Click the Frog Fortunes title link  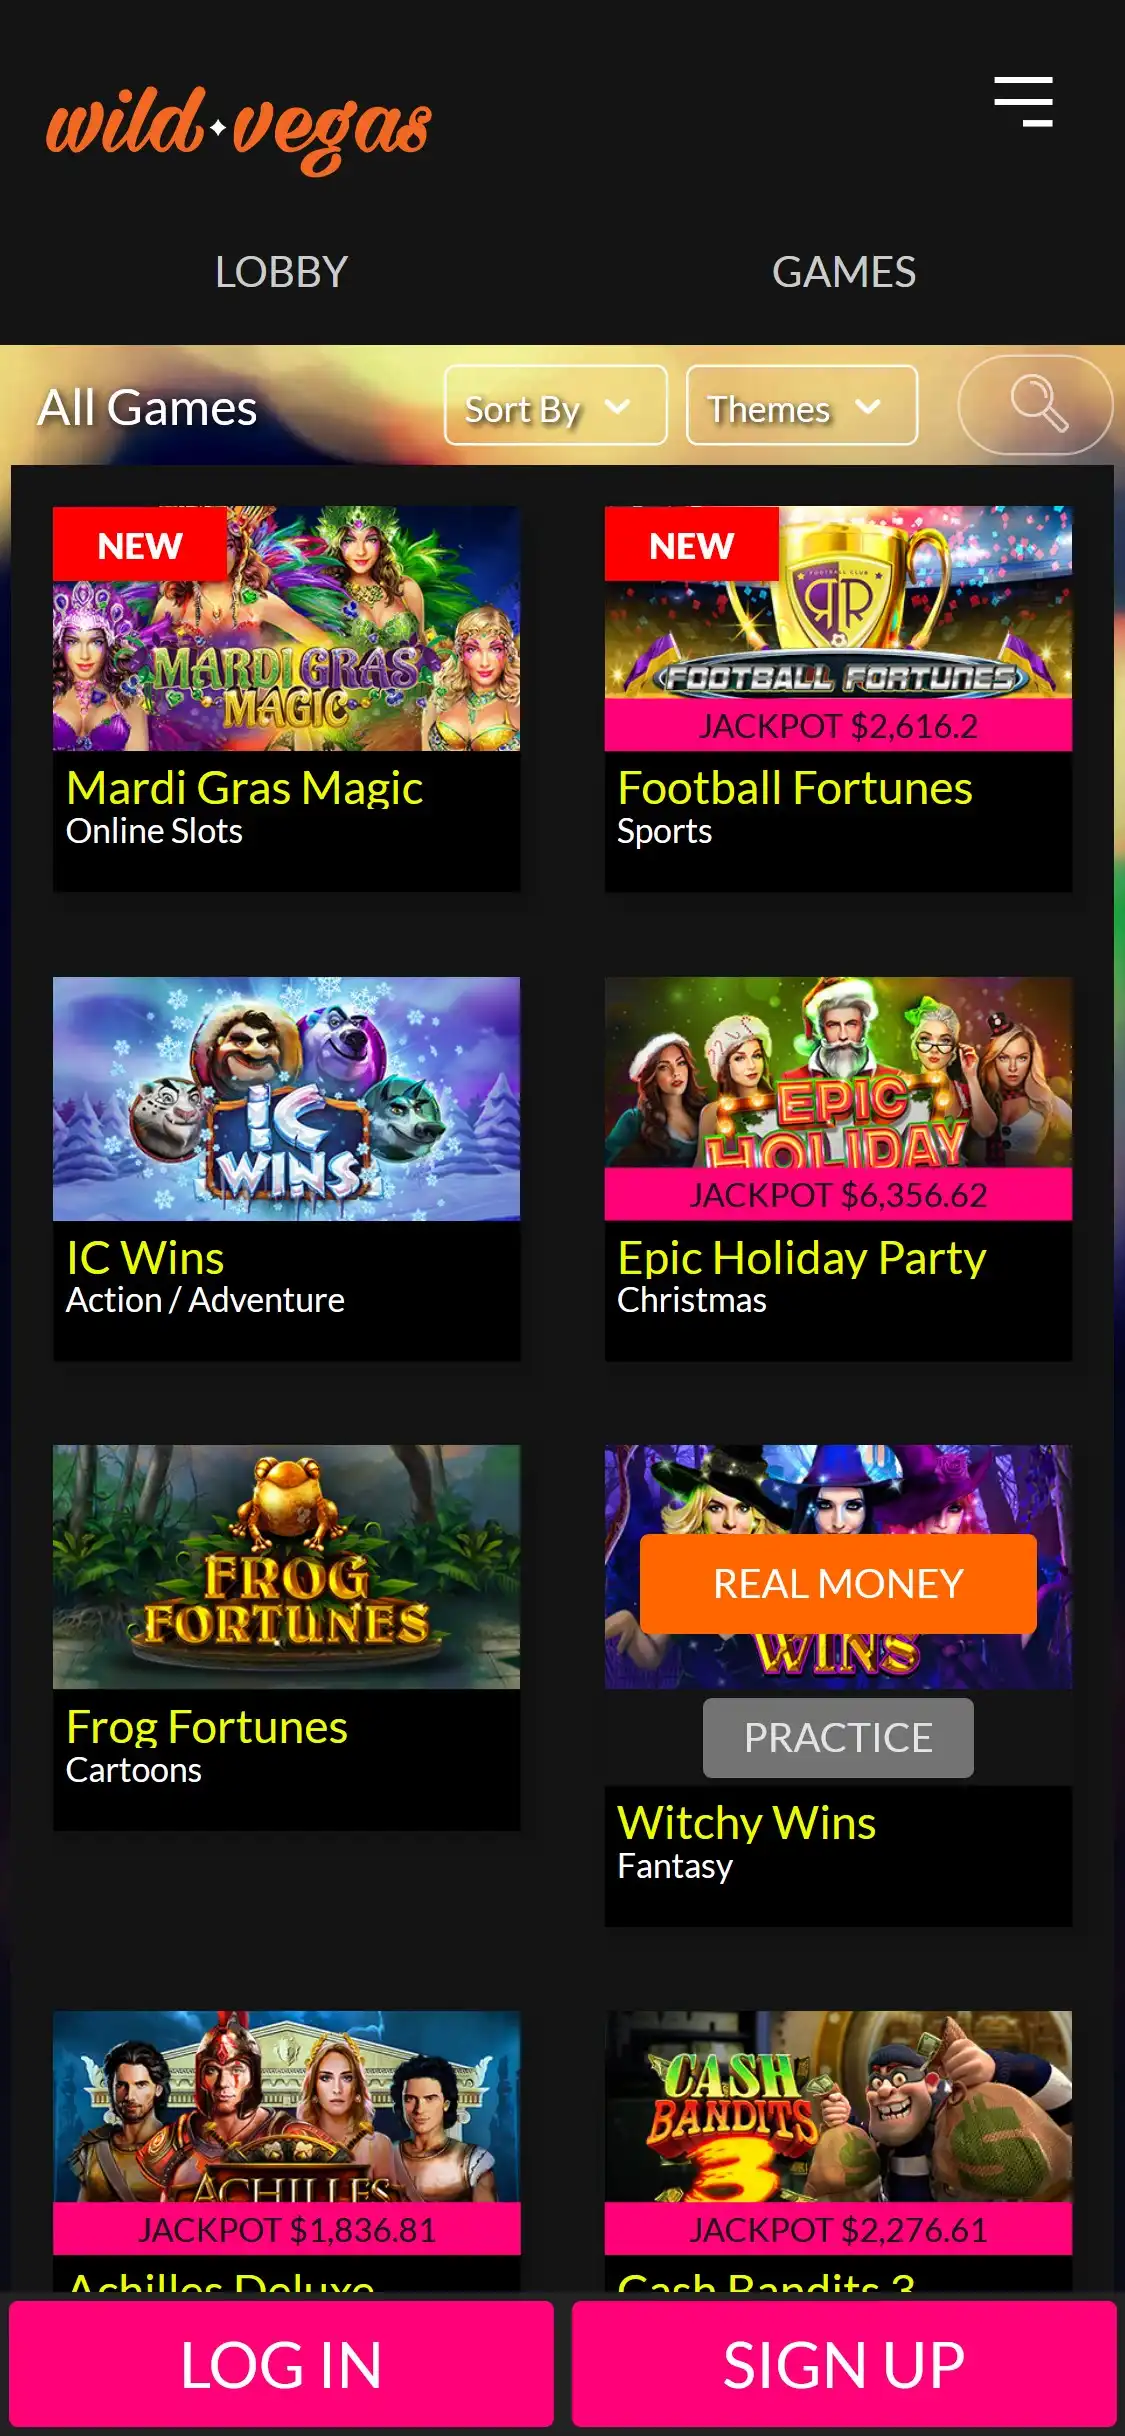[x=207, y=1727]
